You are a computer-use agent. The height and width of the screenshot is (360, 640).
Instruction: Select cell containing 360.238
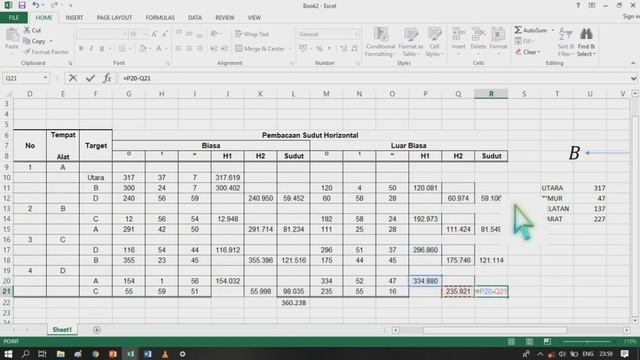[x=293, y=302]
